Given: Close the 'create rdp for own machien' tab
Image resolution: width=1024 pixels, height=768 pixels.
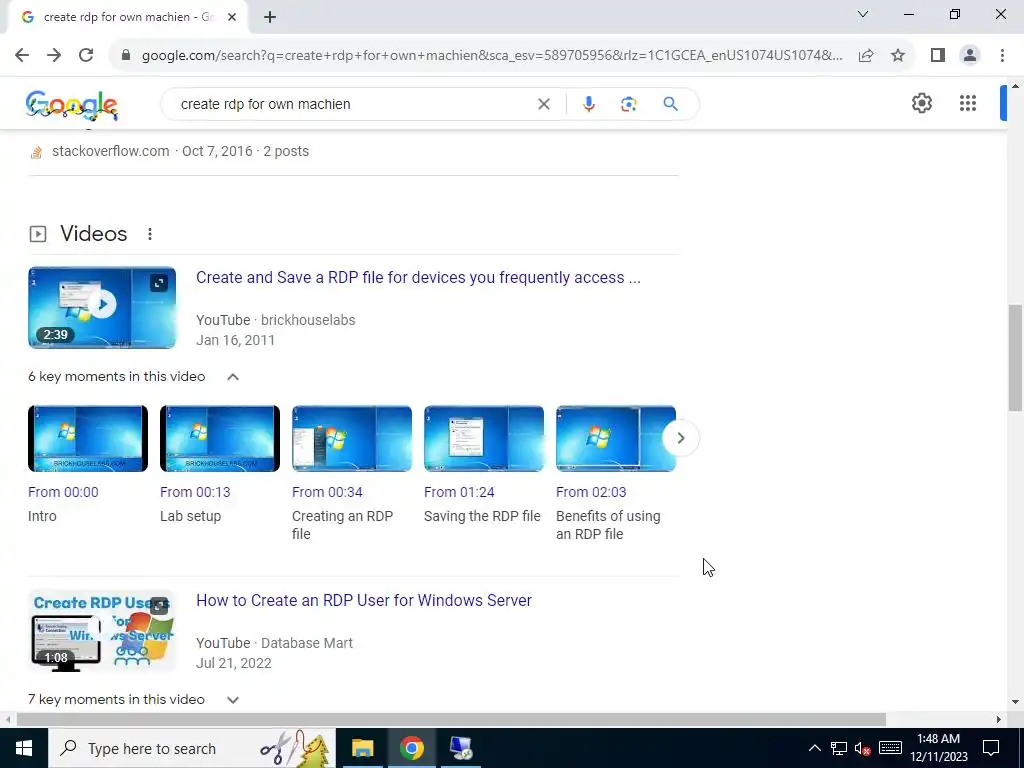Looking at the screenshot, I should click(232, 17).
